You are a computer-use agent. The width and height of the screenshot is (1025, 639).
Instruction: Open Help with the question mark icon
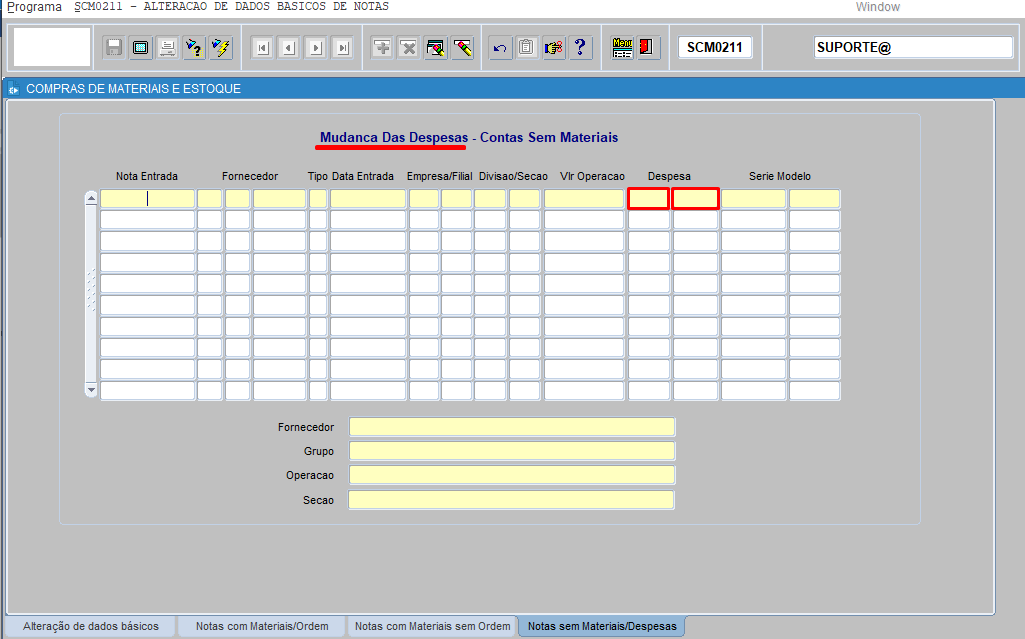580,48
